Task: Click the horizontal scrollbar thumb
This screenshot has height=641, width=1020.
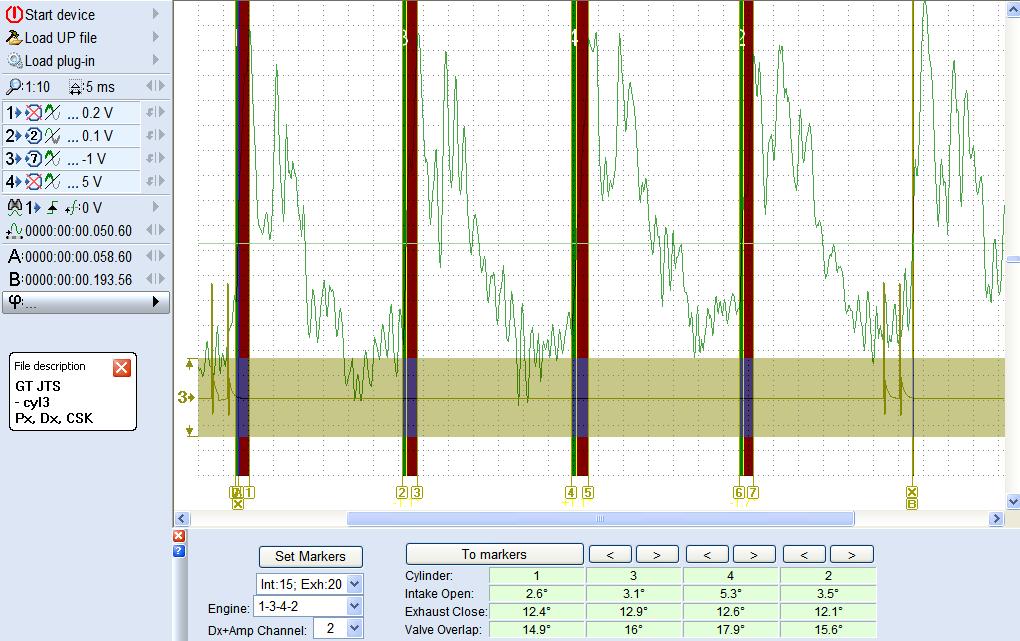Action: [600, 519]
